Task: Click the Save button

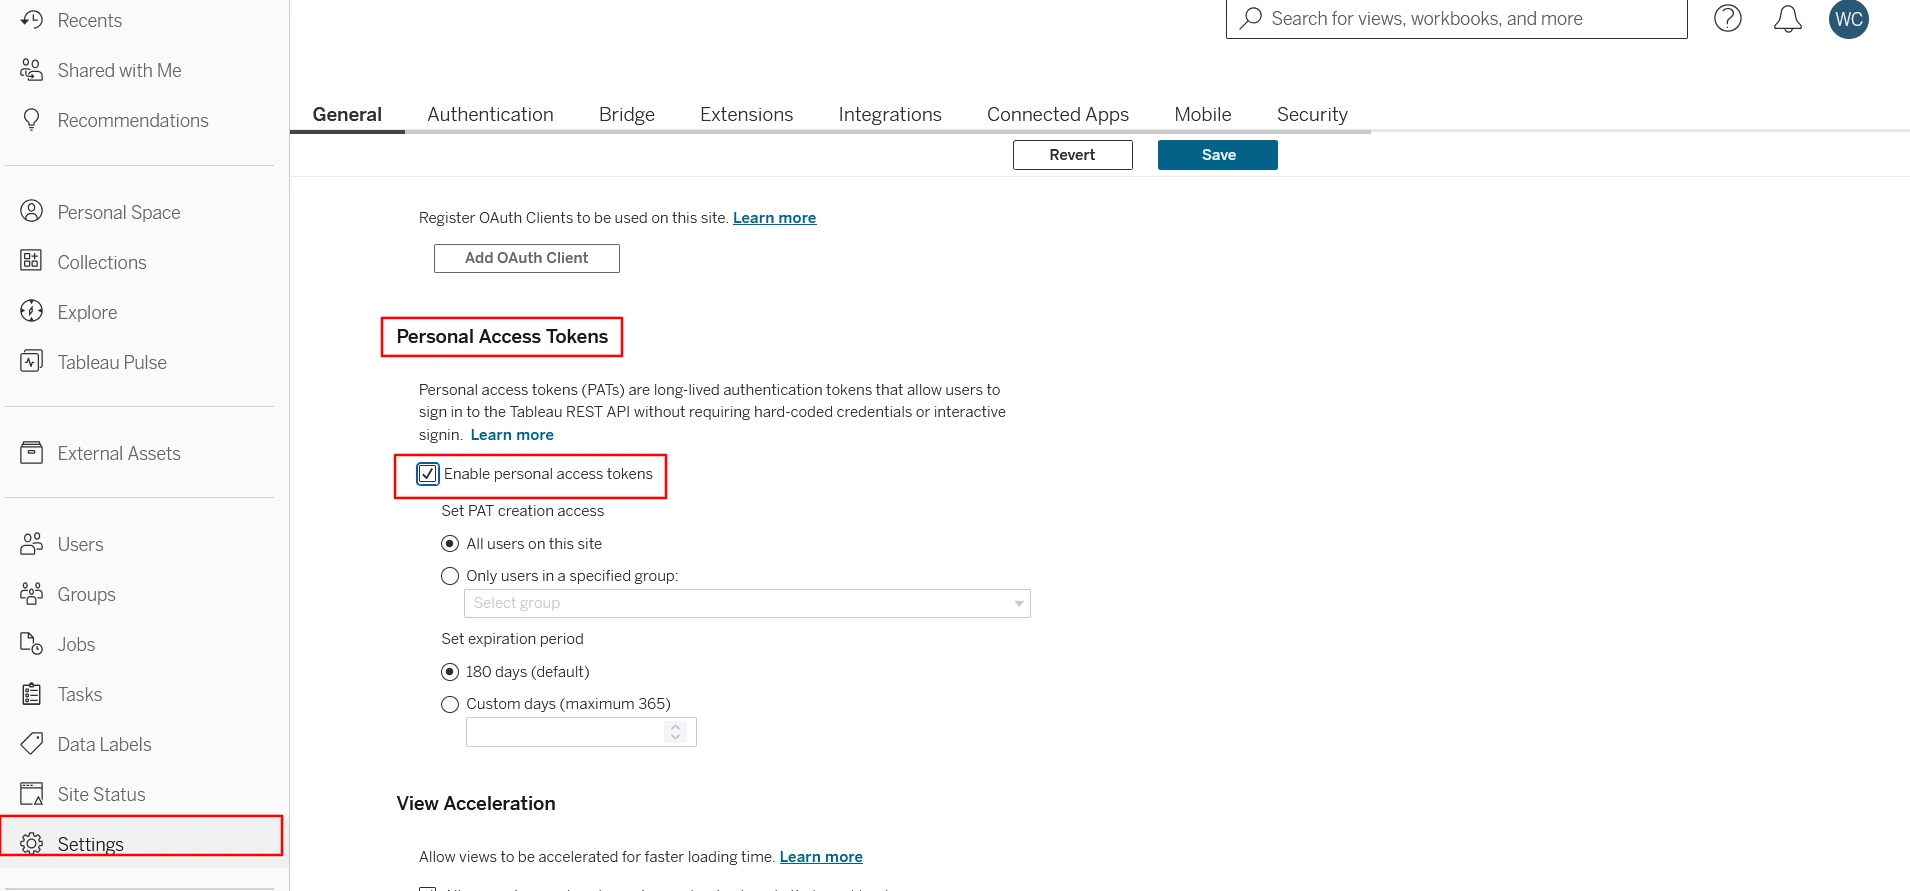Action: click(x=1218, y=155)
